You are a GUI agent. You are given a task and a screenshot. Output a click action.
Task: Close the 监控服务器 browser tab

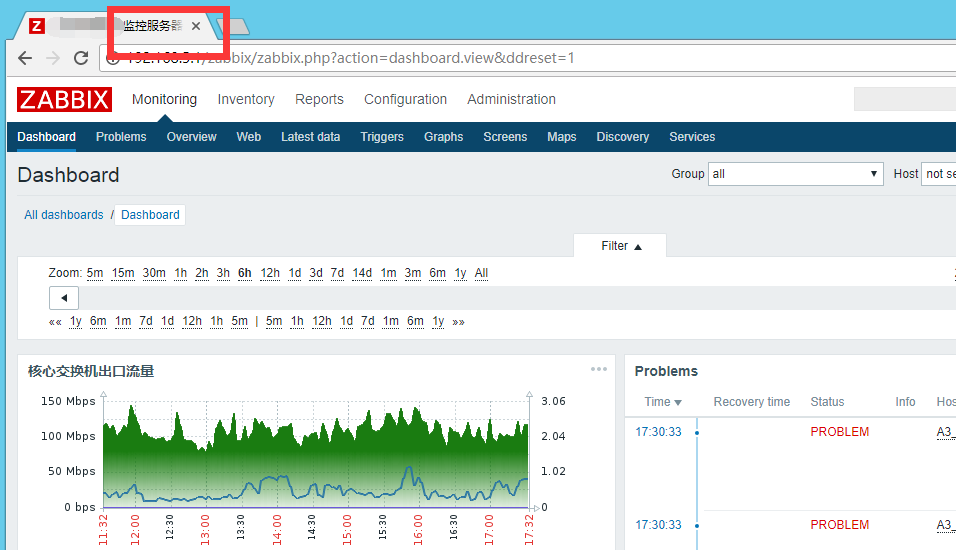point(196,26)
